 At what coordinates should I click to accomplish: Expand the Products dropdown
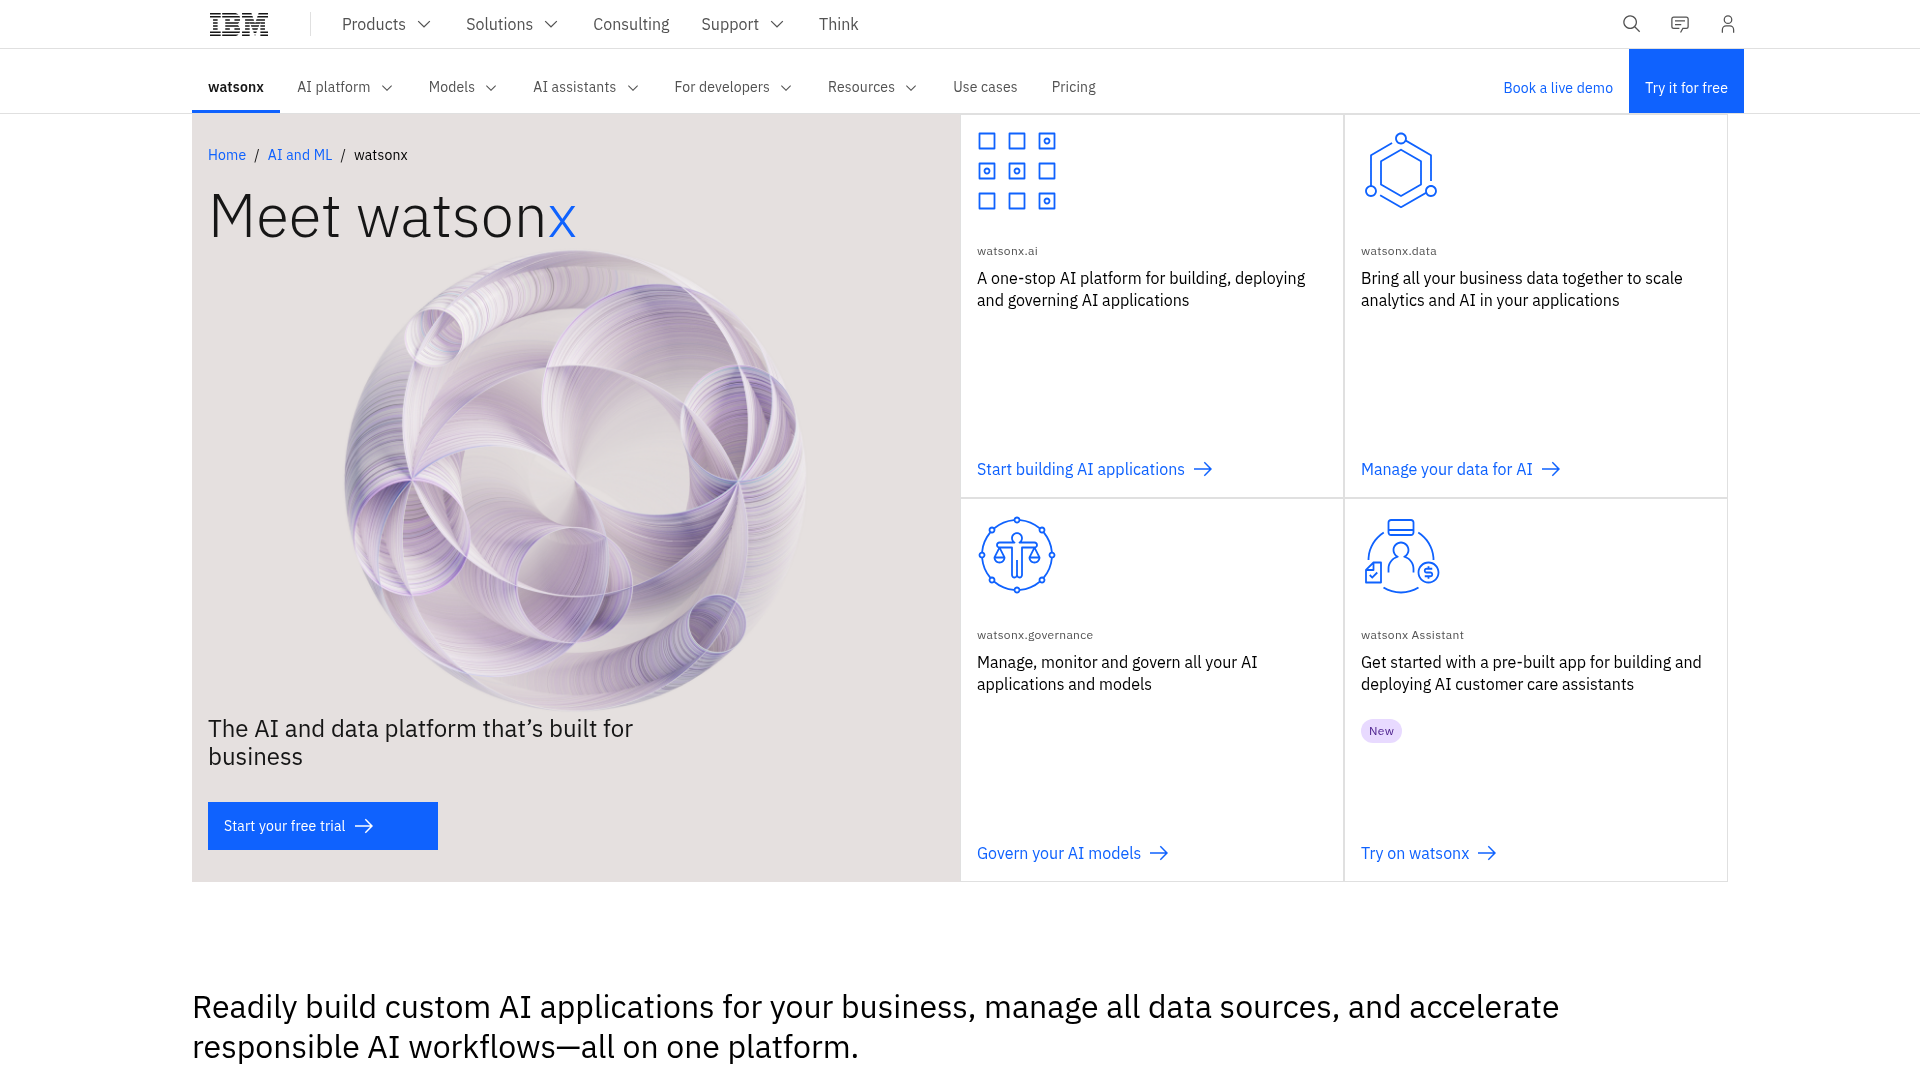(386, 24)
